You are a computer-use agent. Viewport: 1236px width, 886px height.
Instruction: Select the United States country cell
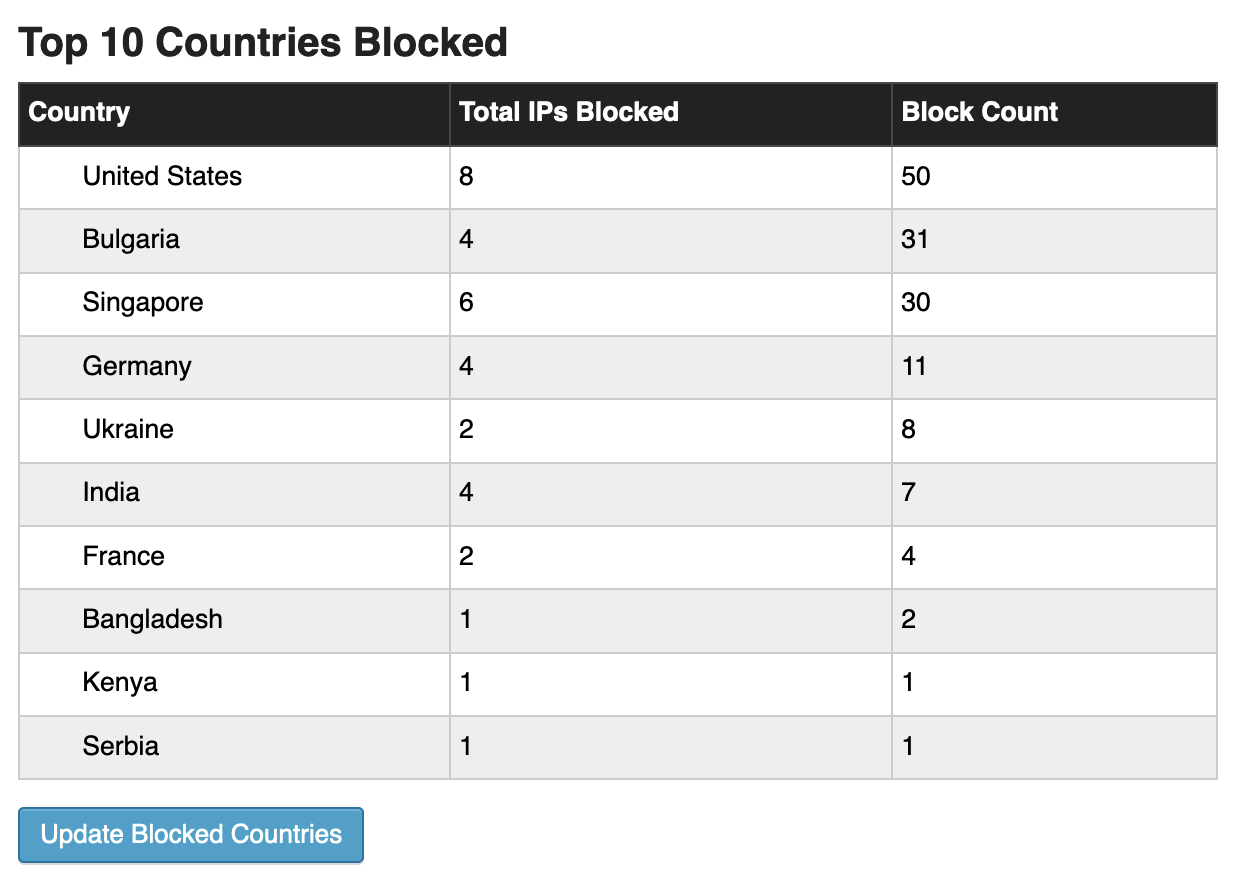pos(162,177)
